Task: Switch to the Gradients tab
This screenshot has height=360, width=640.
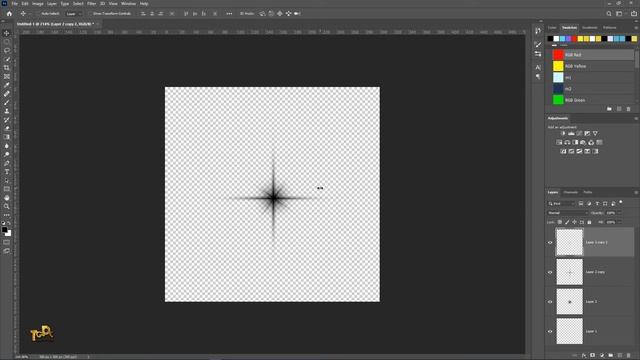Action: pos(589,28)
